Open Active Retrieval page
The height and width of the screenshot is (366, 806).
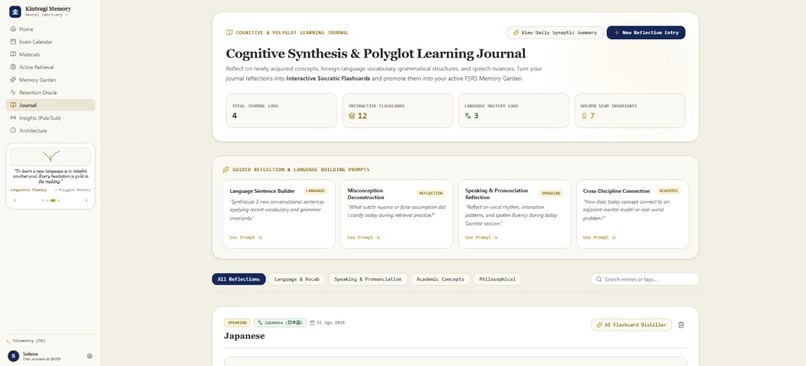click(50, 67)
